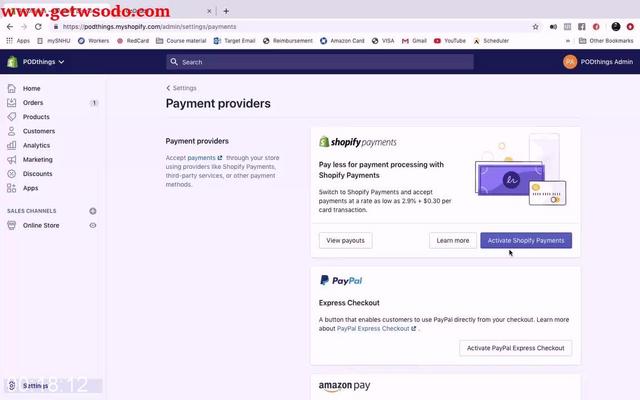640x400 pixels.
Task: Open Discounts in the sidebar
Action: [37, 174]
